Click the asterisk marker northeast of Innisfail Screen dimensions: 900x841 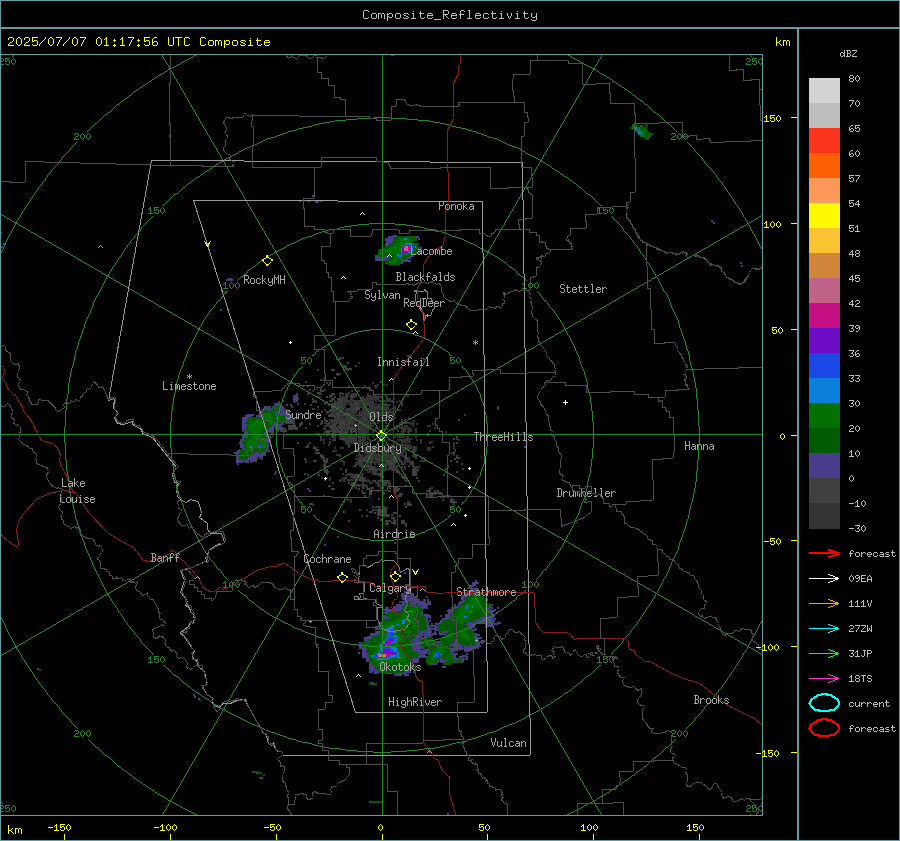point(475,343)
